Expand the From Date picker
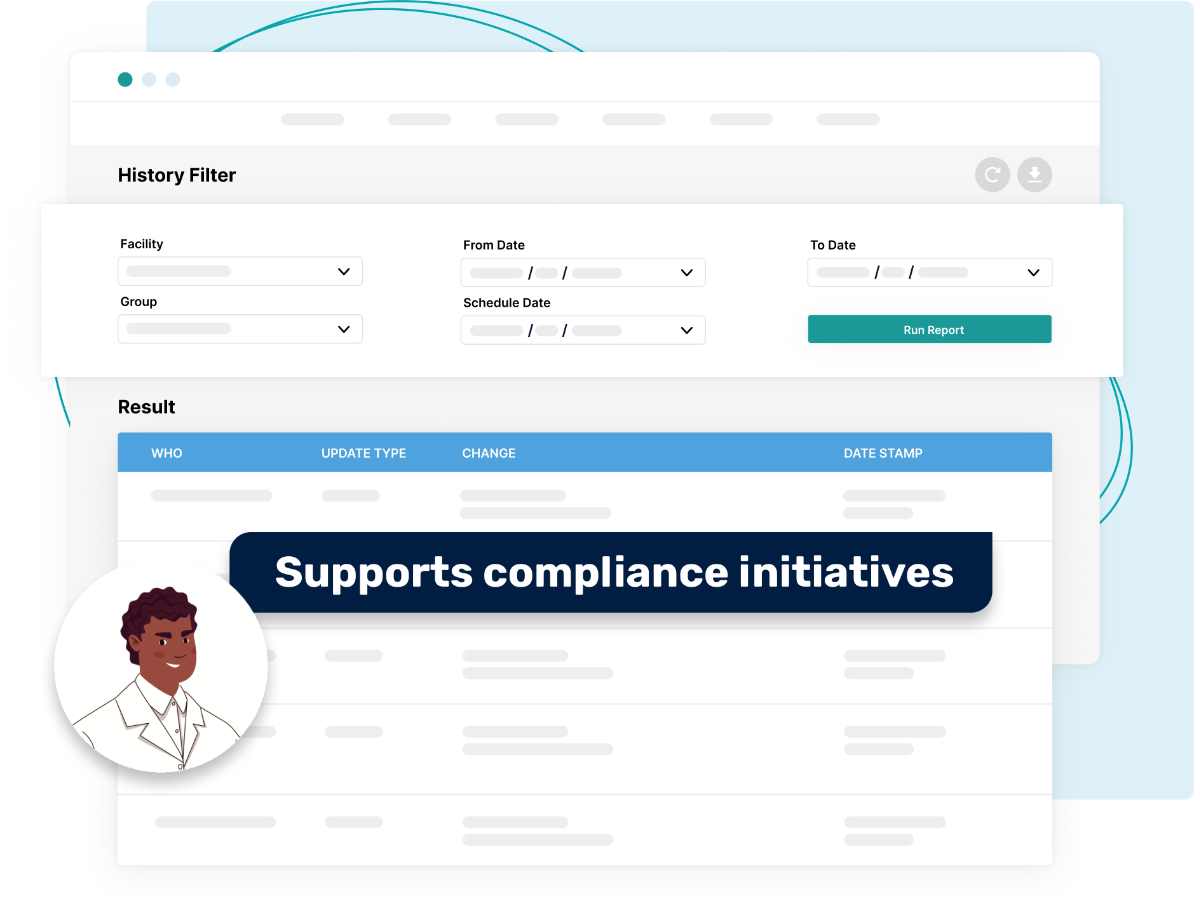The image size is (1200, 910). point(583,272)
